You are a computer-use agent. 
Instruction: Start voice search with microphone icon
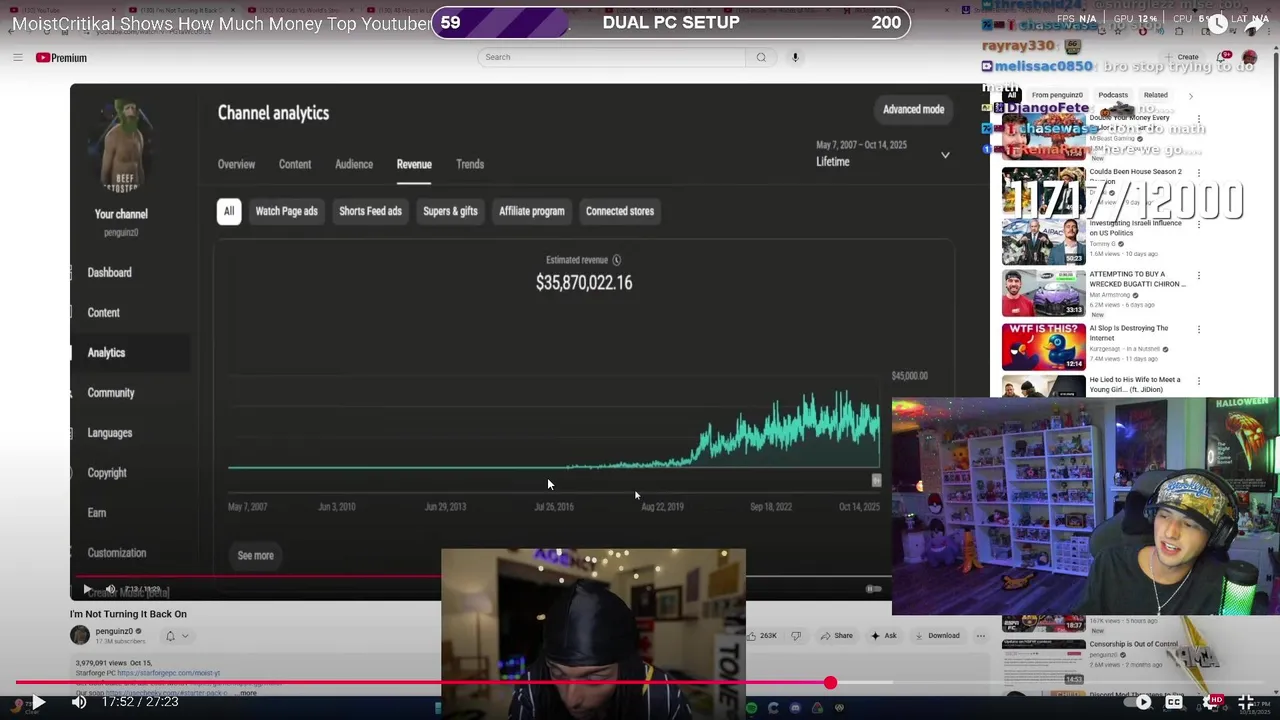pos(795,57)
